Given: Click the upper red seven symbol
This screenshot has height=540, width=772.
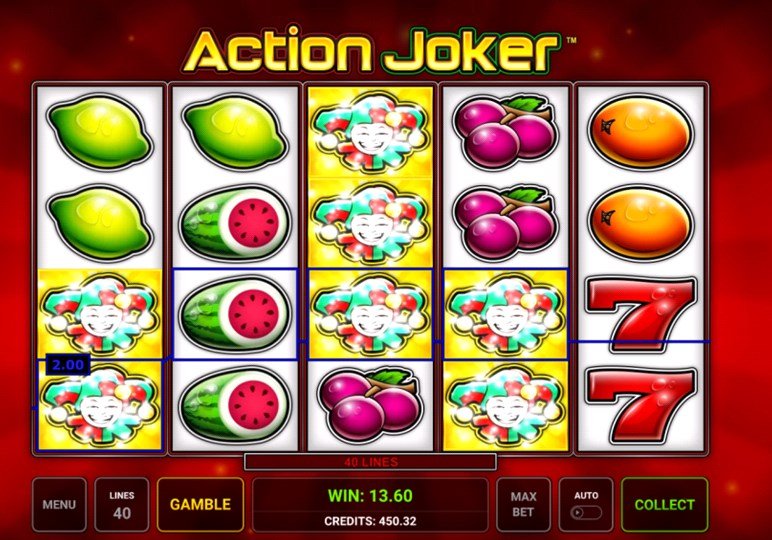Looking at the screenshot, I should click(641, 313).
